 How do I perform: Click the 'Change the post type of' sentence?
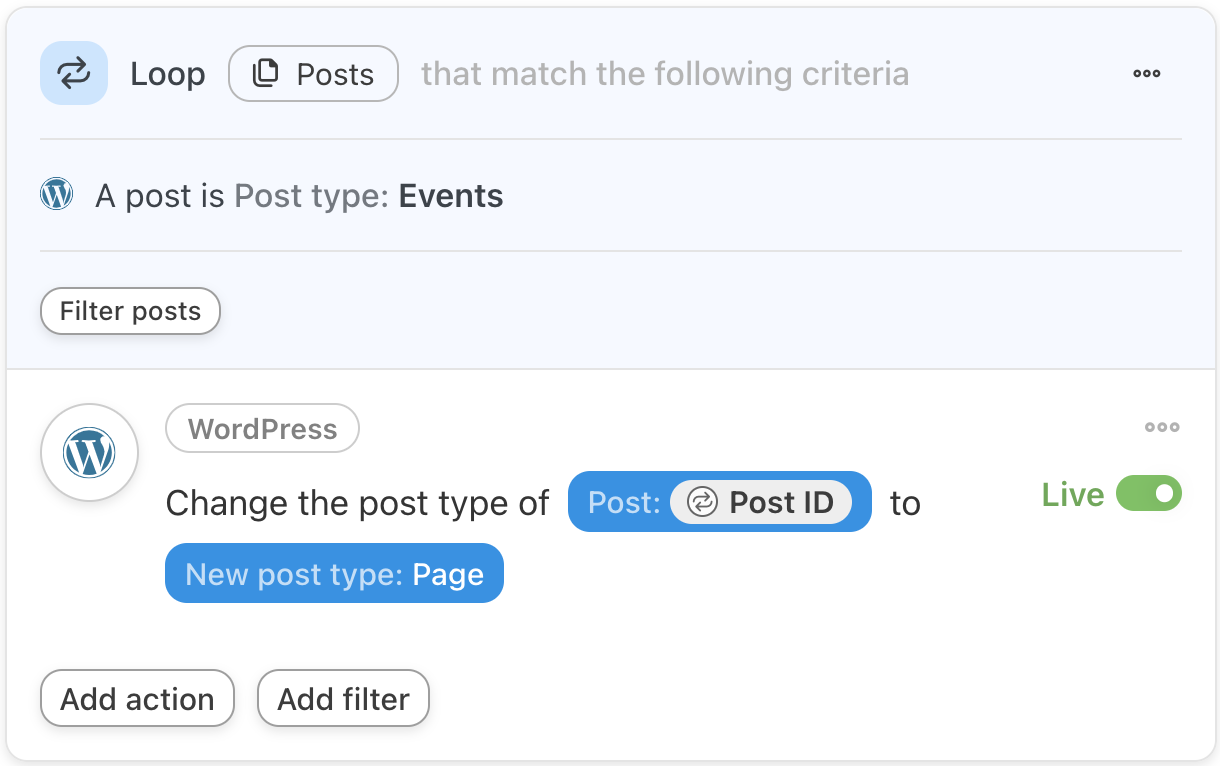tap(357, 503)
